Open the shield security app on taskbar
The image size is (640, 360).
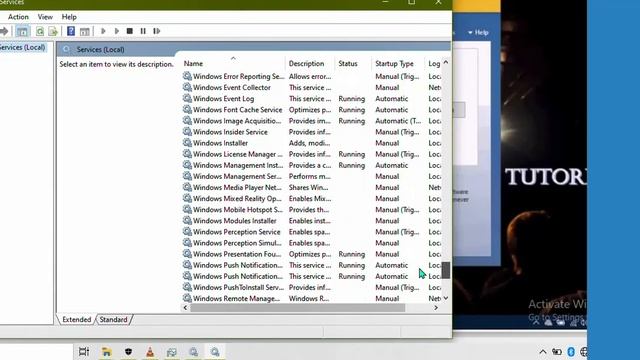tap(129, 351)
